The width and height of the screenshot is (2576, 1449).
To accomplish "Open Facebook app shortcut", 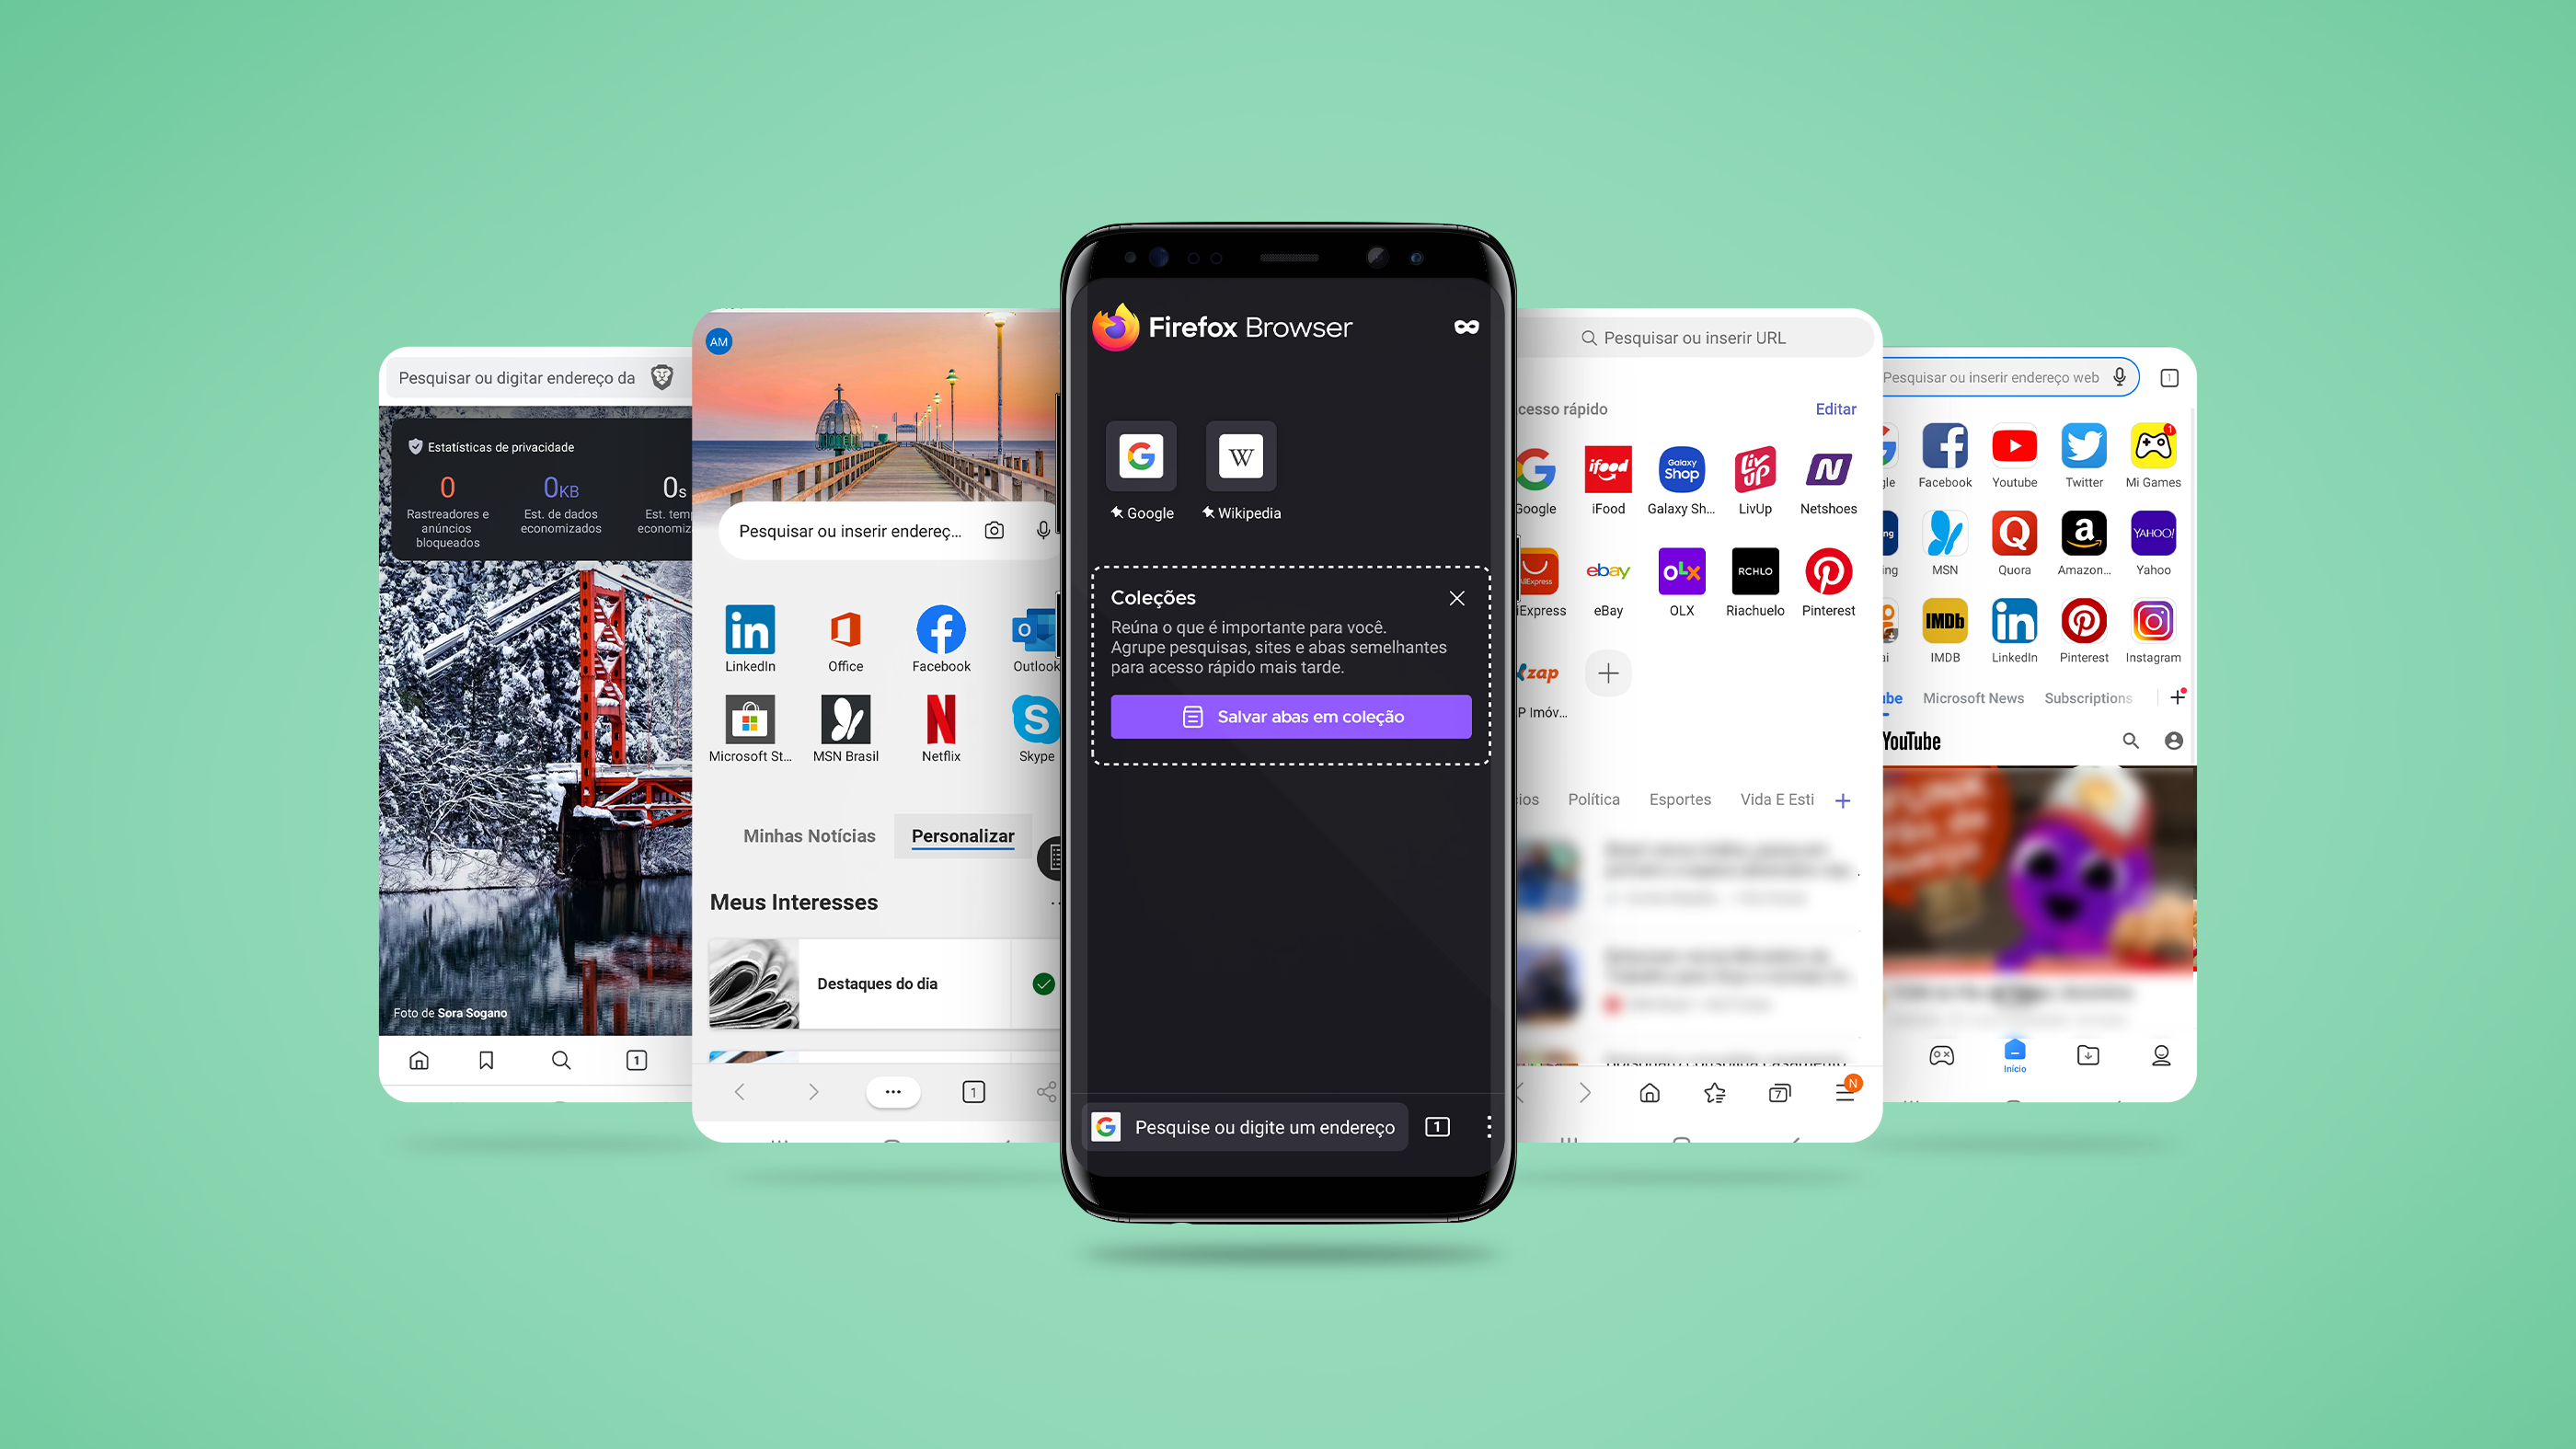I will [939, 628].
